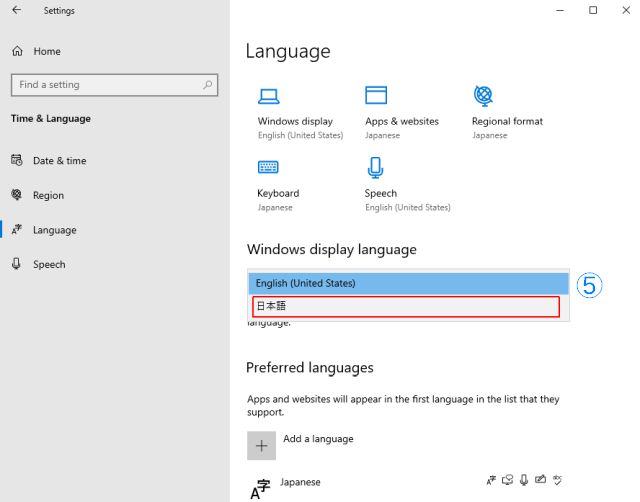Open Region settings page
The image size is (640, 502).
pyautogui.click(x=49, y=195)
